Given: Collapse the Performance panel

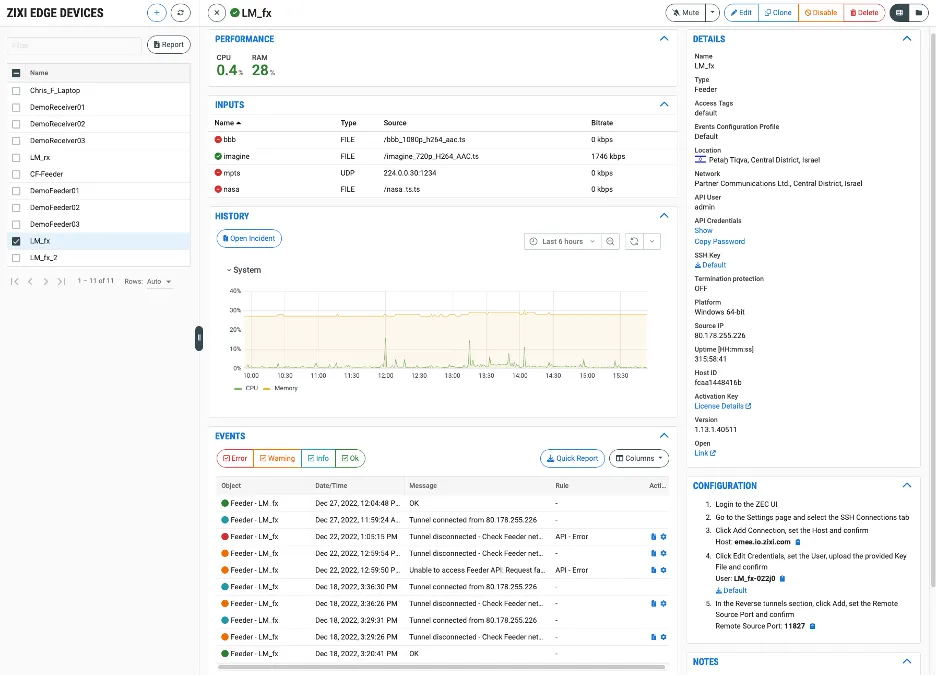Looking at the screenshot, I should pyautogui.click(x=664, y=39).
